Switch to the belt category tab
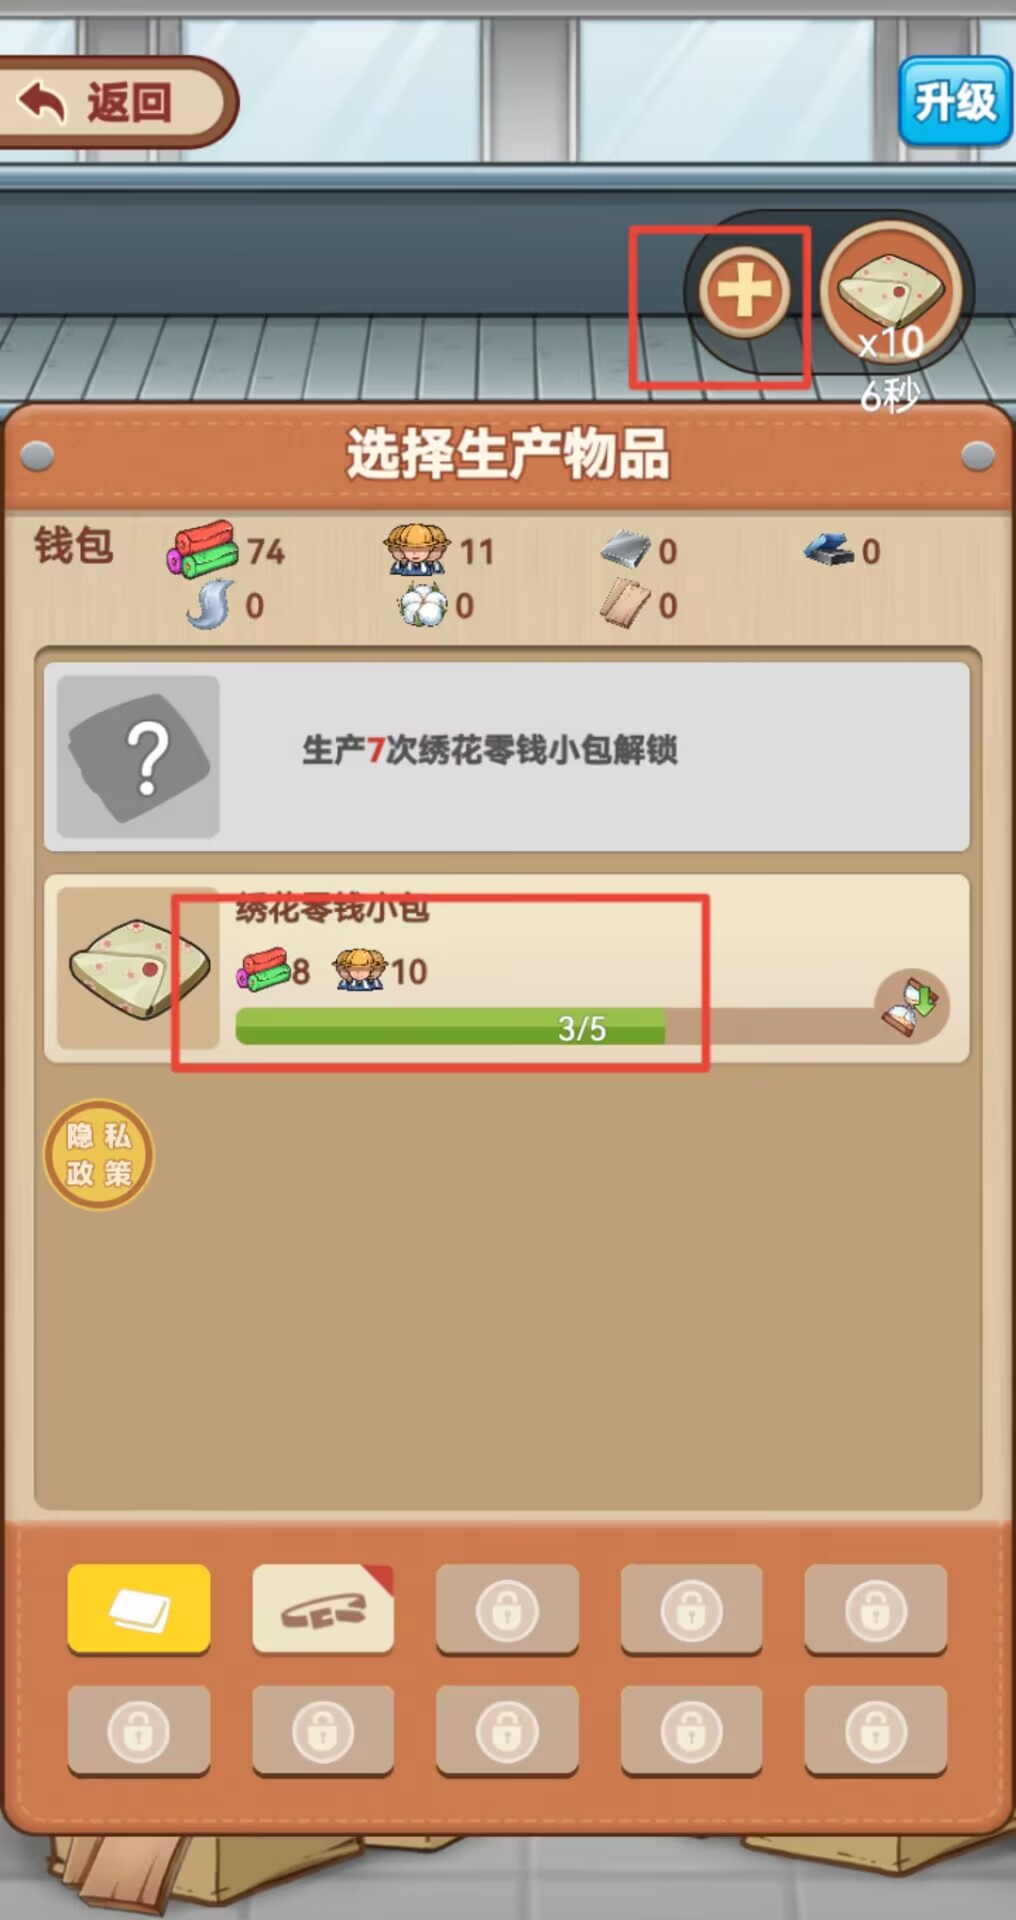The image size is (1016, 1920). pos(323,1610)
